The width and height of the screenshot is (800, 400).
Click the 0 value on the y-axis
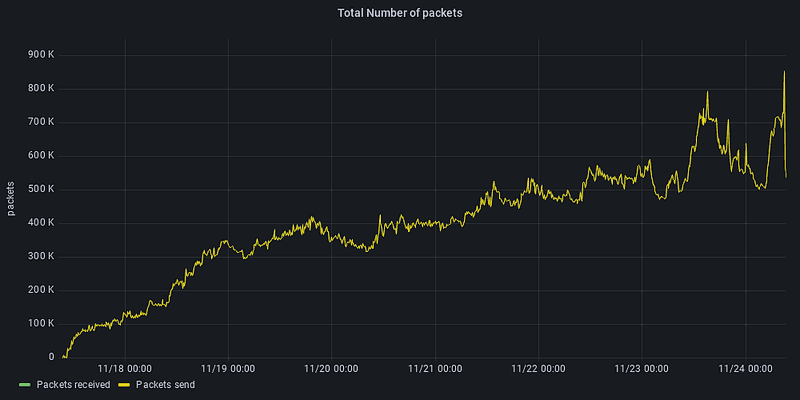point(51,357)
